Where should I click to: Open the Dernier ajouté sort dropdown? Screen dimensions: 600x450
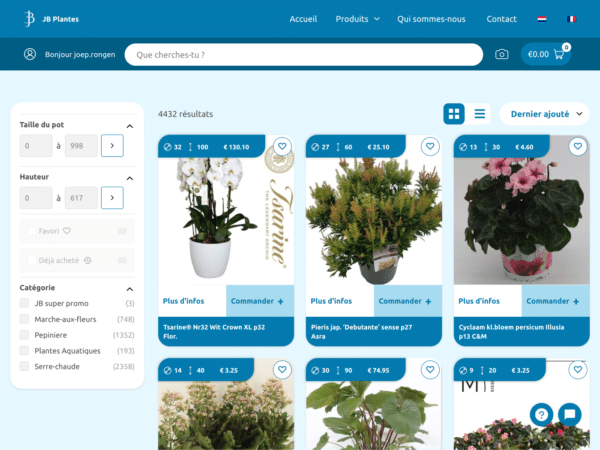[544, 114]
